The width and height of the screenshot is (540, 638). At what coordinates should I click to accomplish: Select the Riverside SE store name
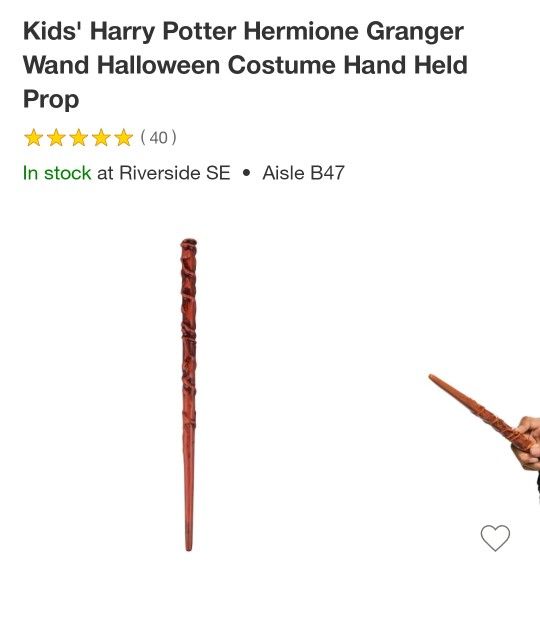[x=175, y=173]
